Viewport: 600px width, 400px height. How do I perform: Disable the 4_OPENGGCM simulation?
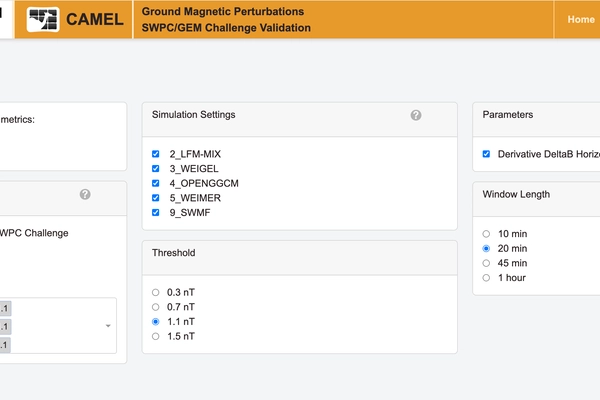click(x=155, y=184)
